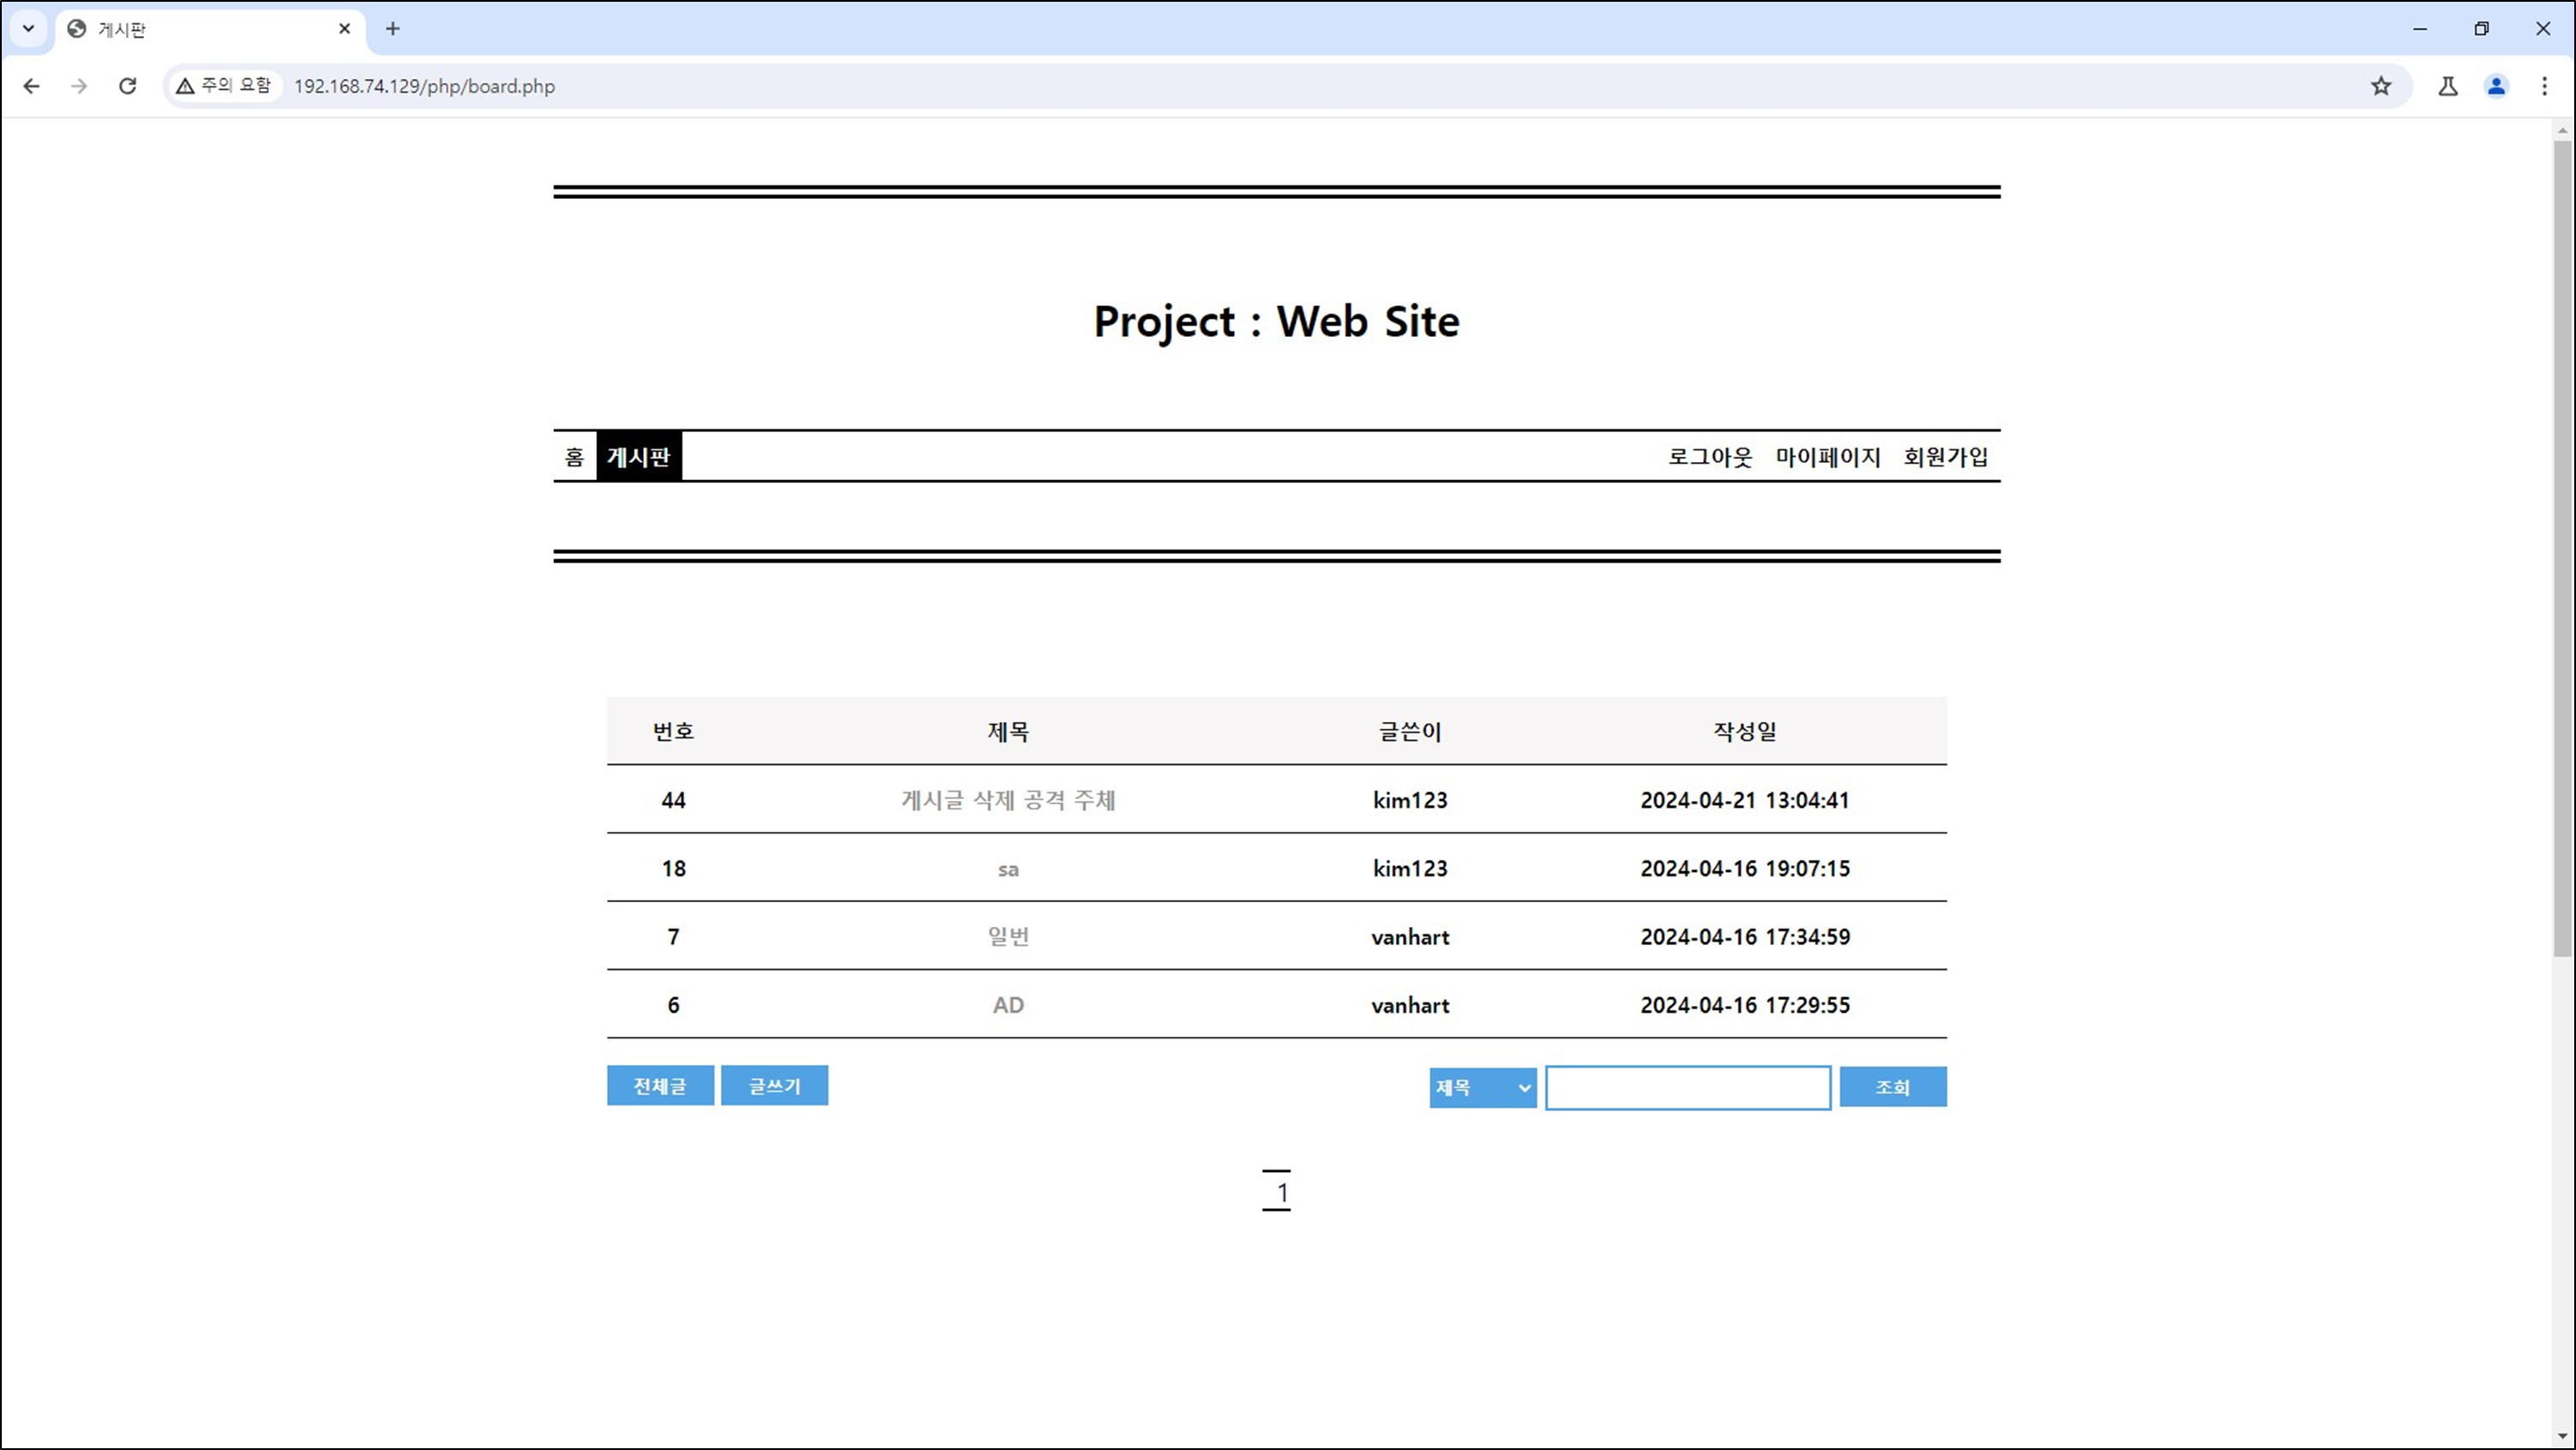Click post number 18 cell

click(673, 868)
